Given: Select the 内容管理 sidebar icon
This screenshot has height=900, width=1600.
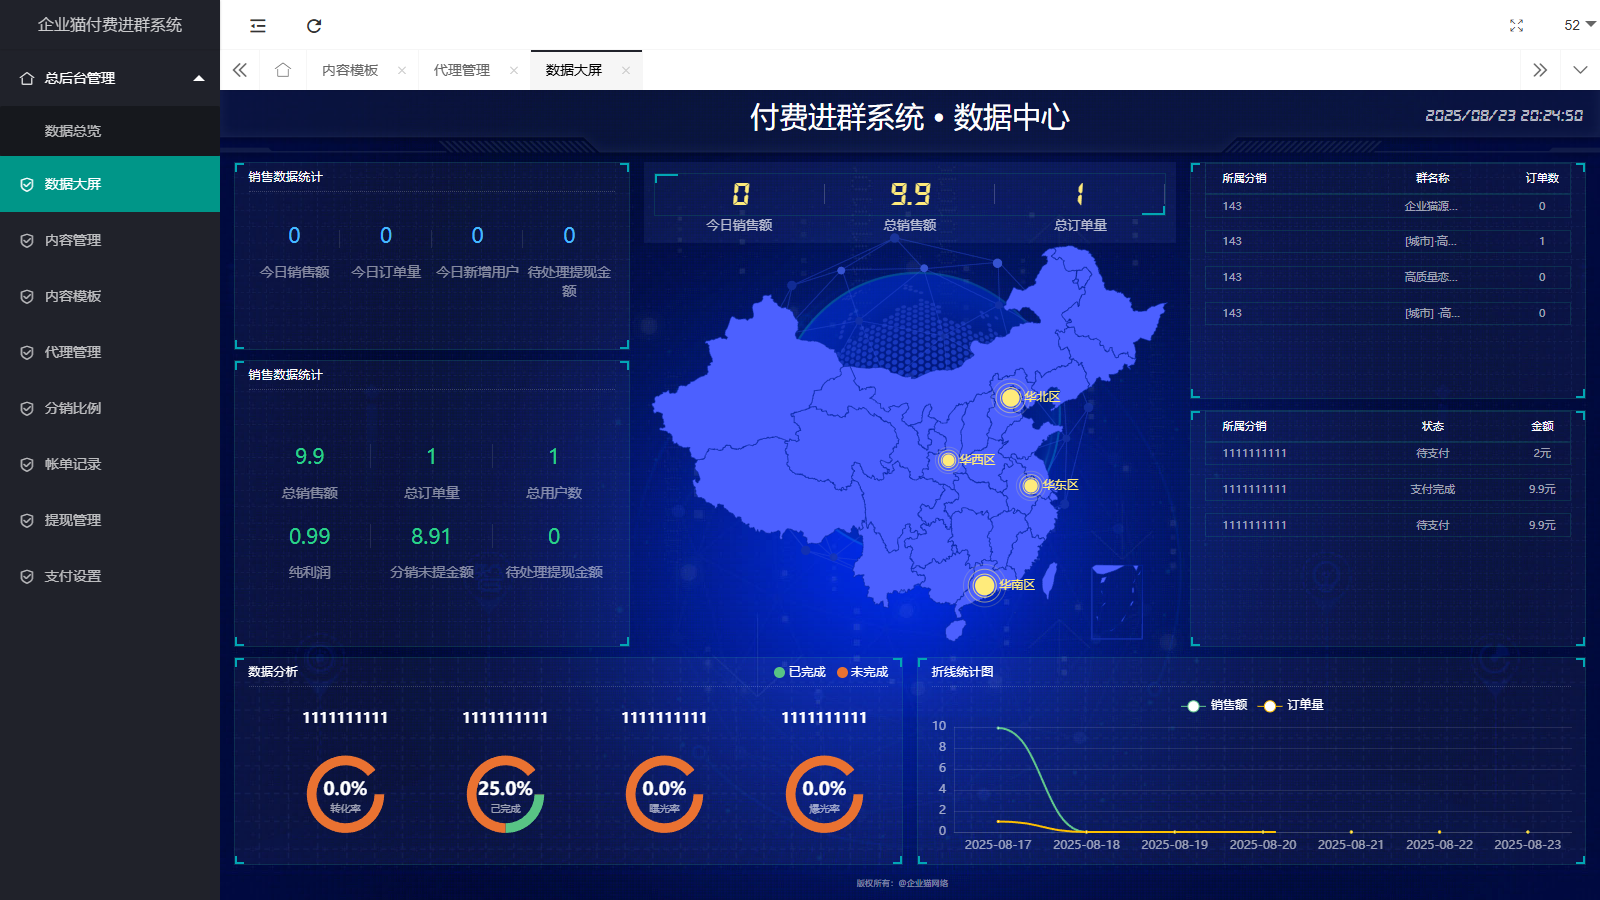Looking at the screenshot, I should click(x=27, y=240).
